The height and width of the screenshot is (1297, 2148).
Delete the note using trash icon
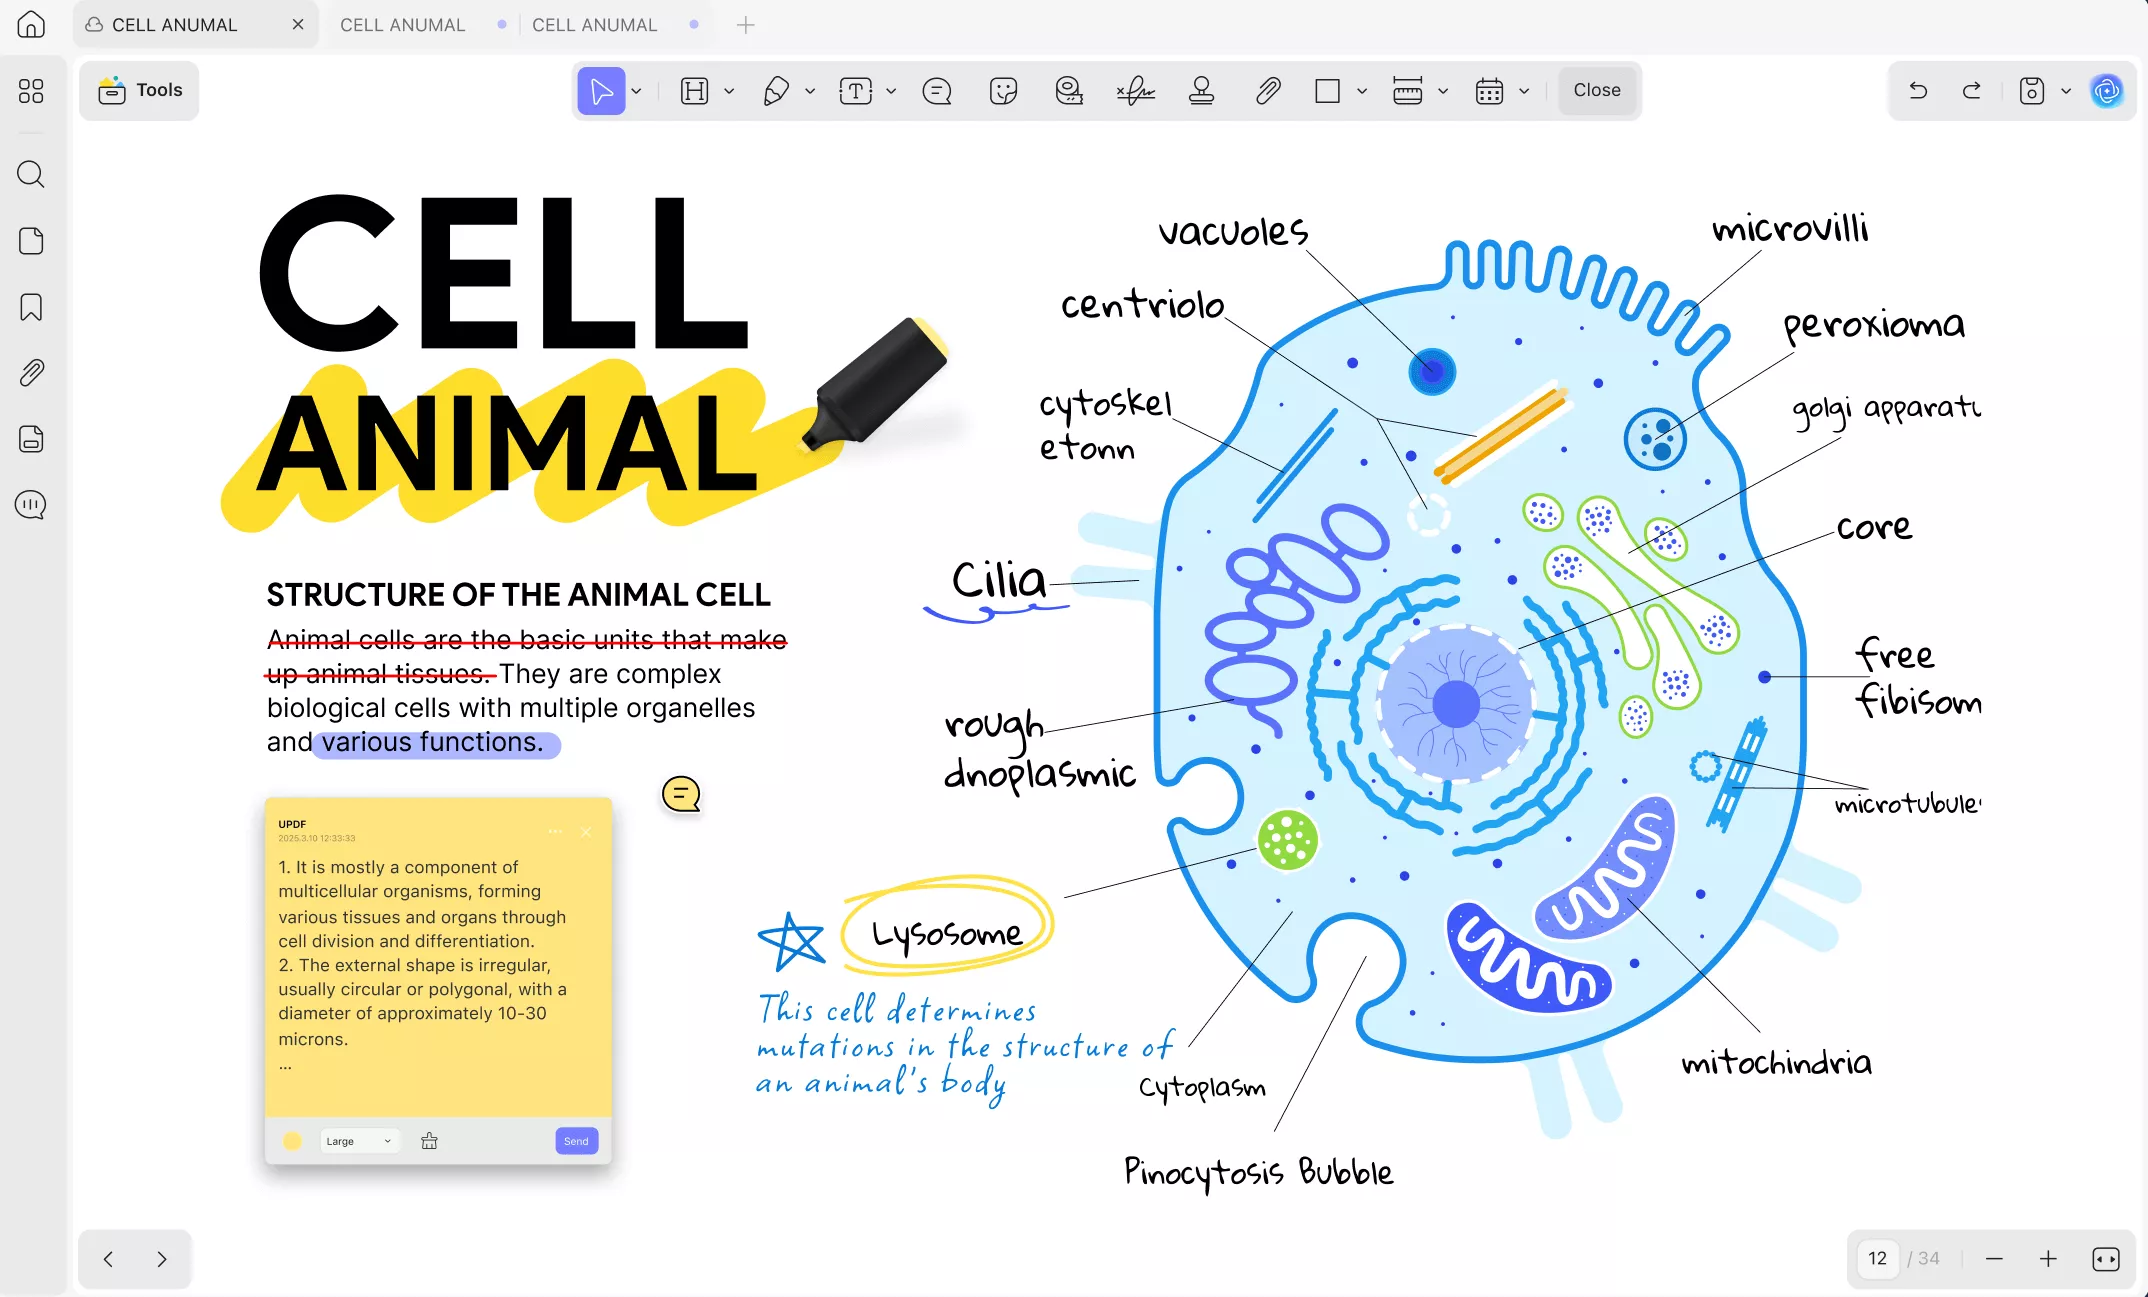[429, 1141]
